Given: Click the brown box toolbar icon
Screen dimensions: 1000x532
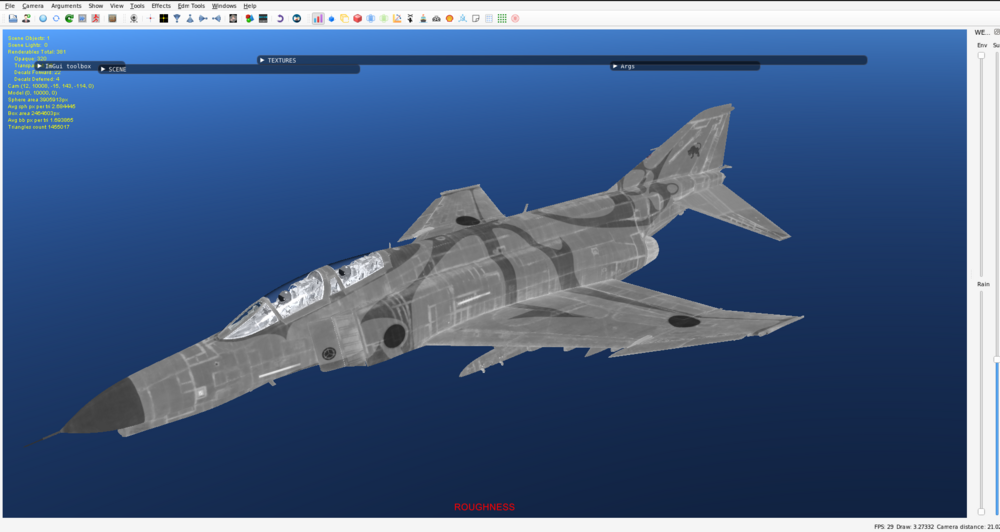Looking at the screenshot, I should (x=112, y=18).
